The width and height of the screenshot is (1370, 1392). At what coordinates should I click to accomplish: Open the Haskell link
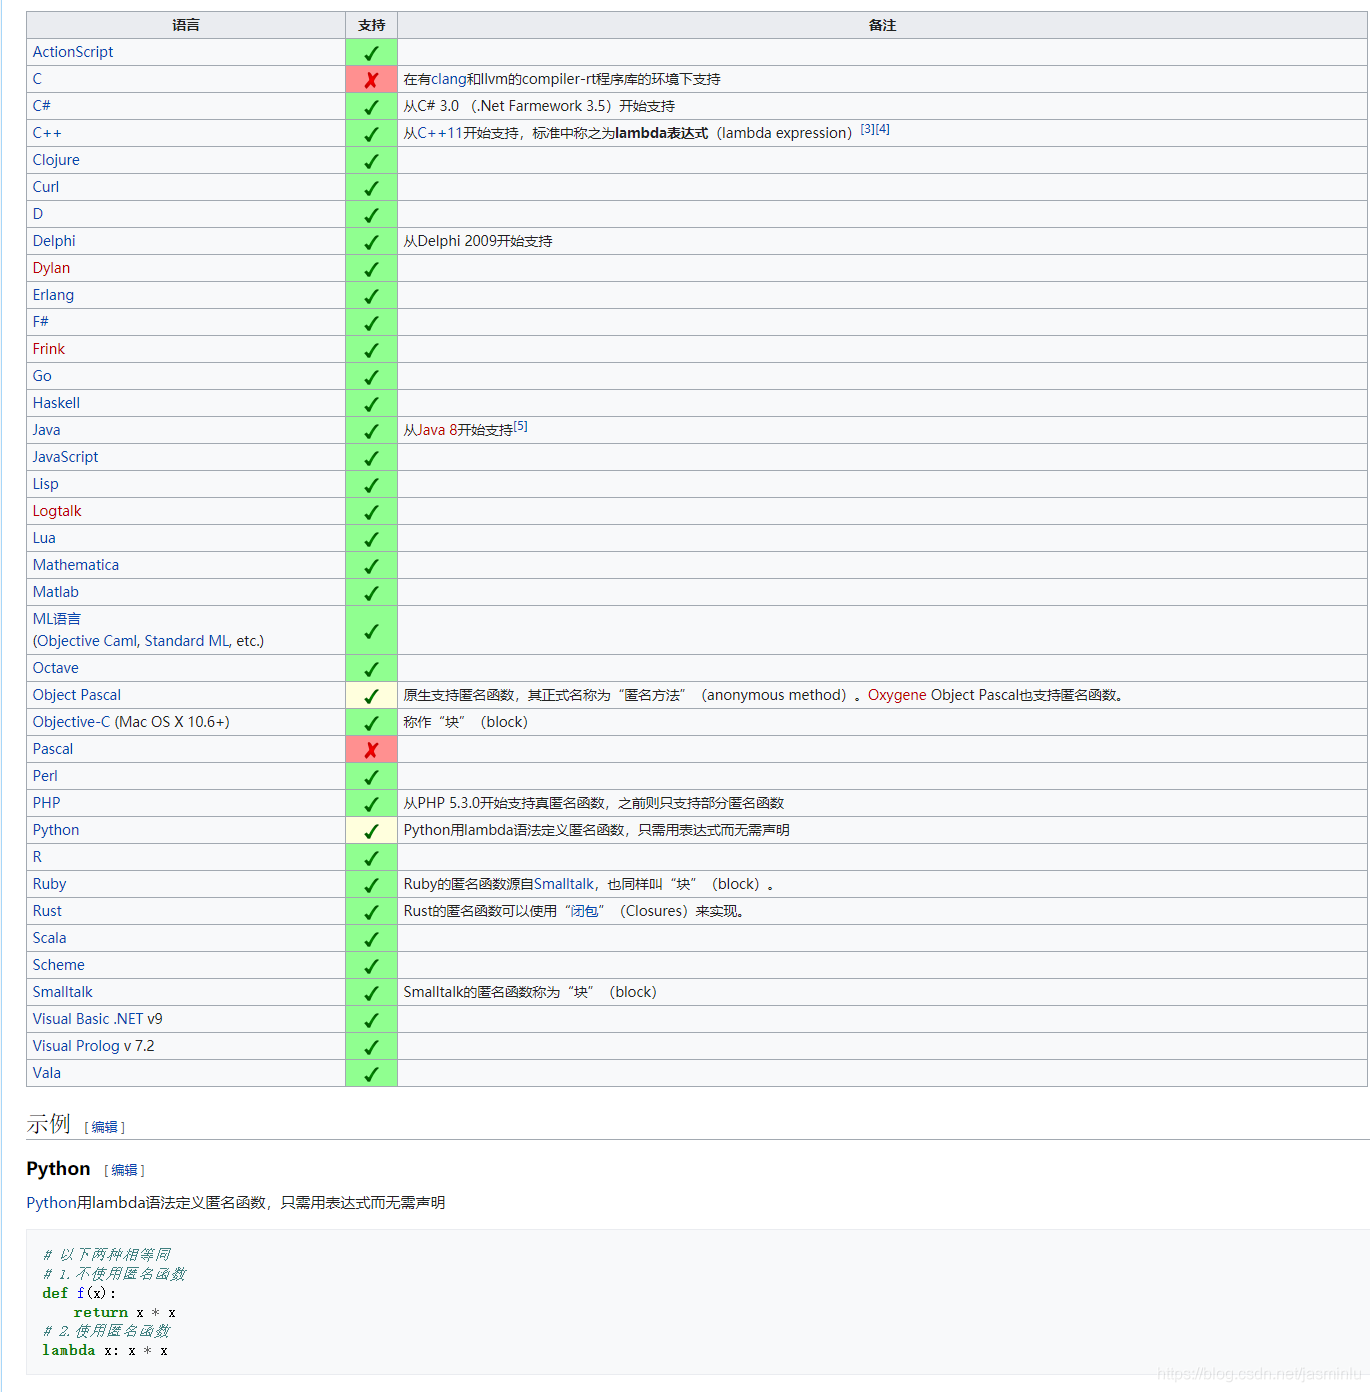click(56, 403)
